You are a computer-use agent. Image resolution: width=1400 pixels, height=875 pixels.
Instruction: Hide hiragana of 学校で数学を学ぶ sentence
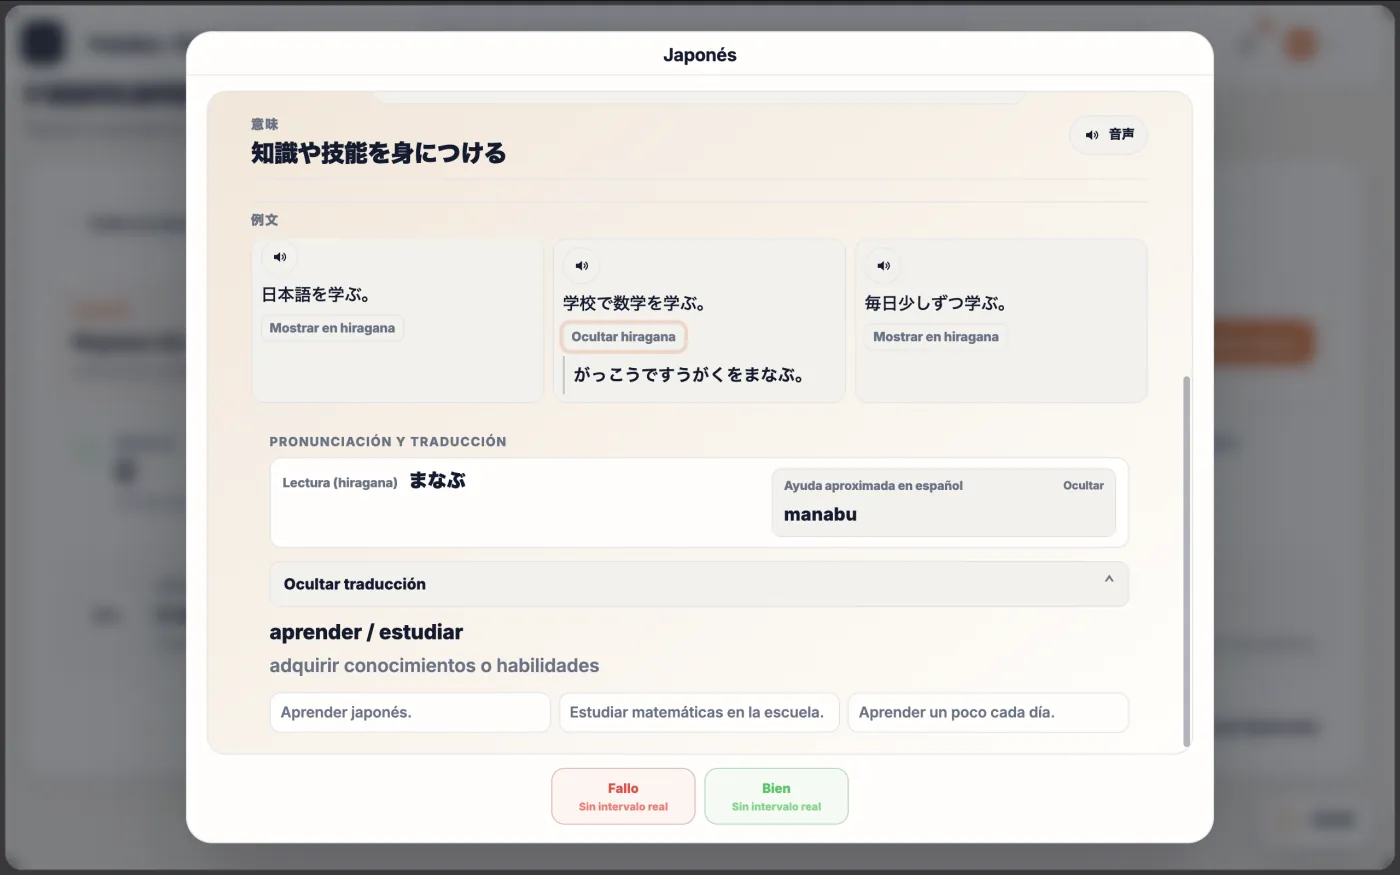pos(623,337)
